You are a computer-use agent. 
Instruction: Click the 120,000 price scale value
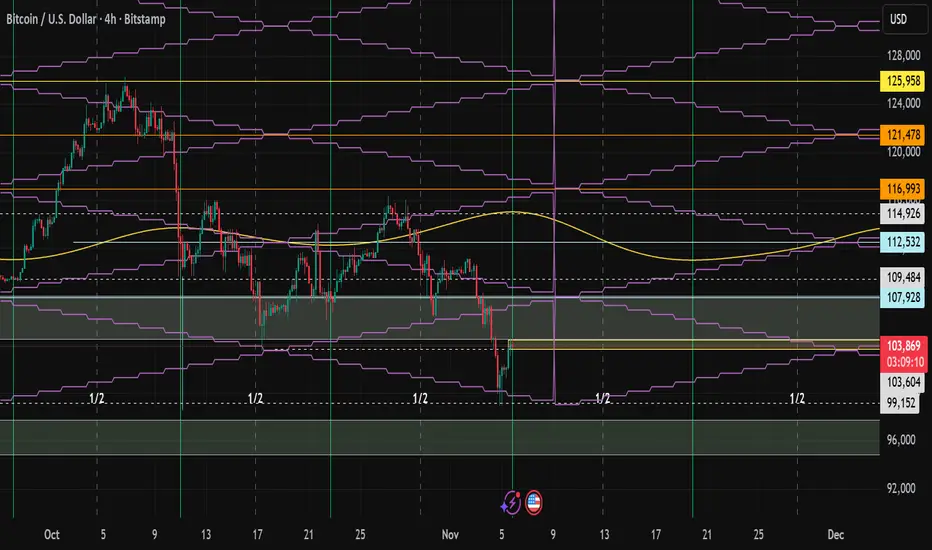point(903,152)
